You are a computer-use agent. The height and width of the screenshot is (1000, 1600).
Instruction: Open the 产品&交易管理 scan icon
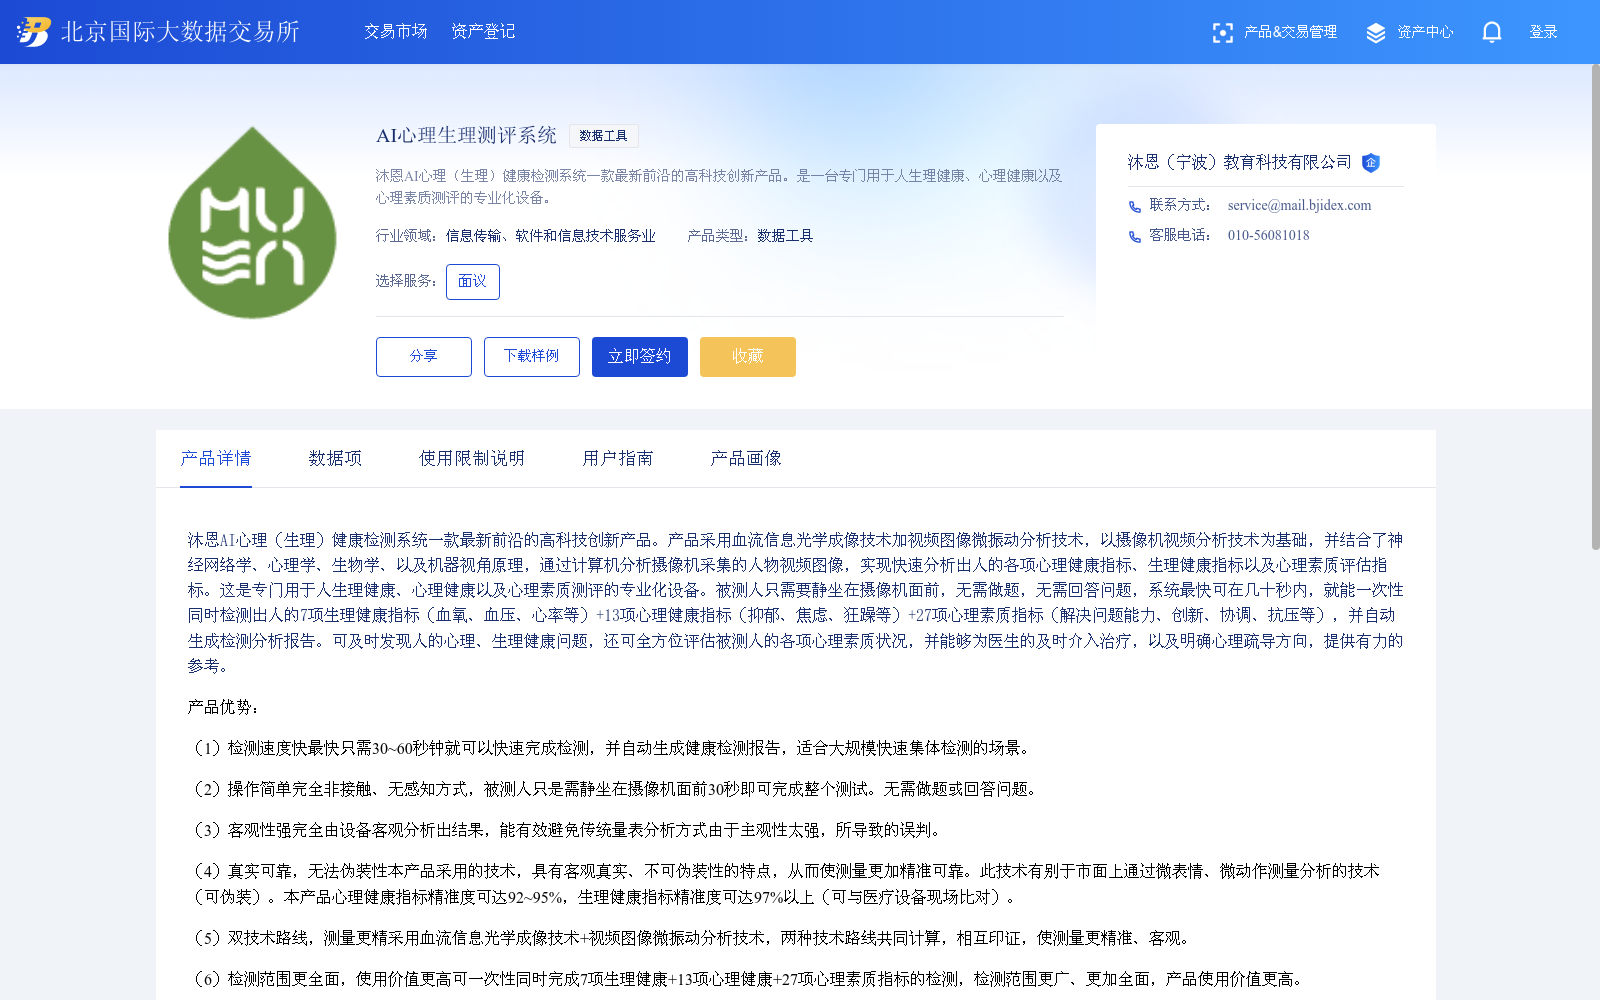(1222, 33)
